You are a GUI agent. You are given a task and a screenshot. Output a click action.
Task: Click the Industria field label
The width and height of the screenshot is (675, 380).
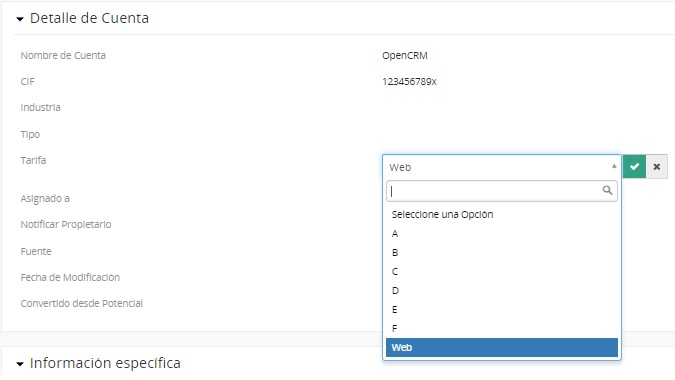[40, 107]
